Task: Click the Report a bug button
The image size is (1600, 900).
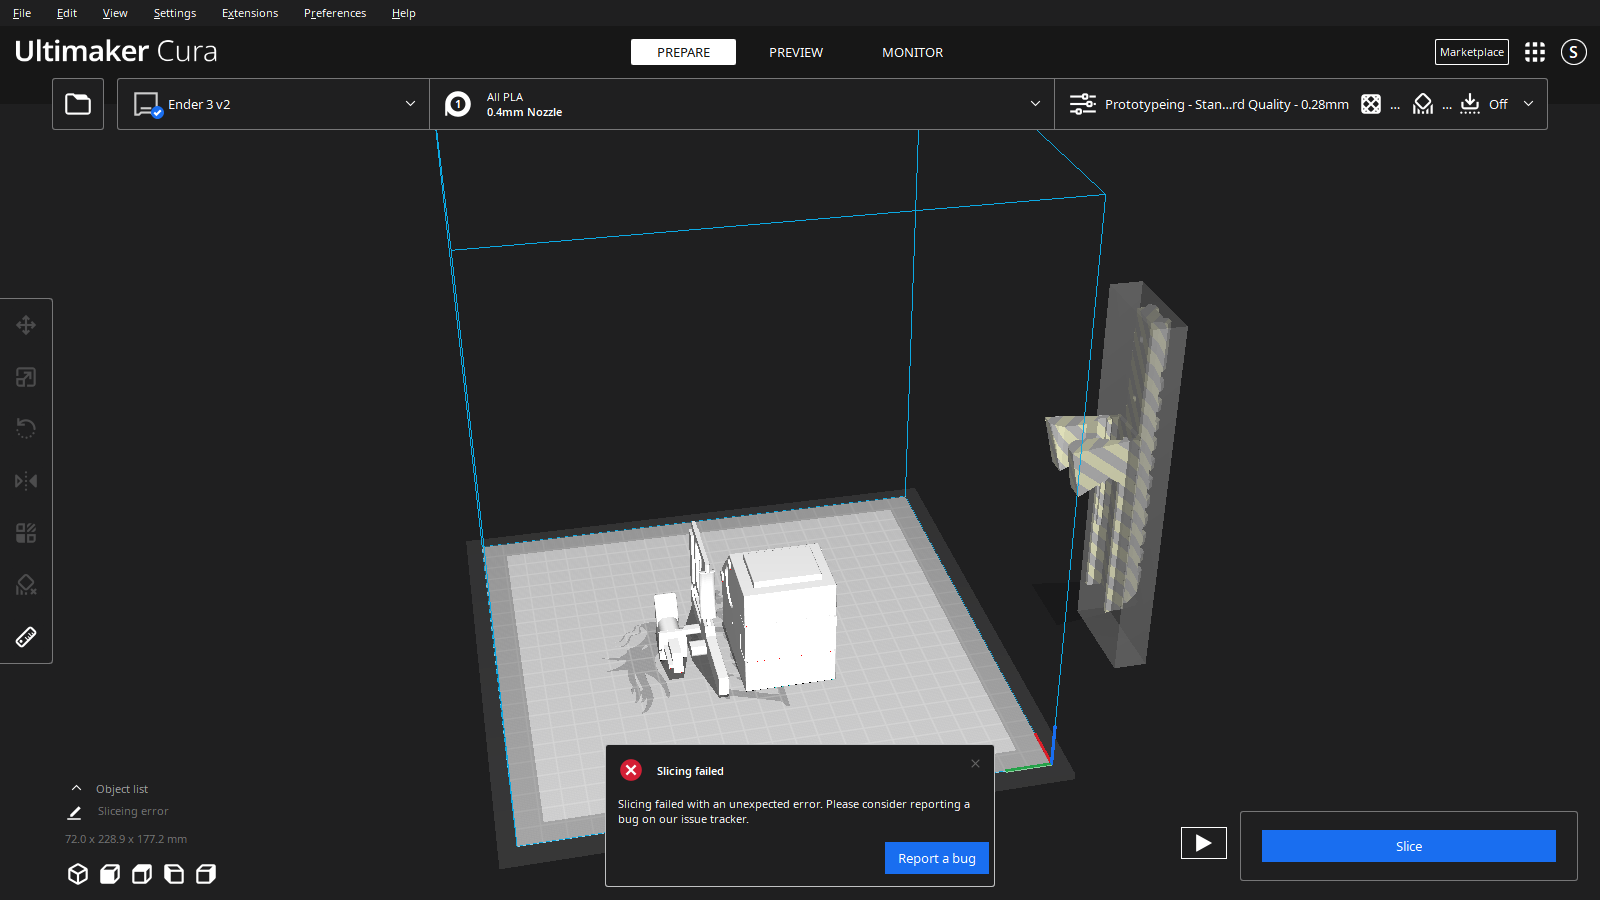Action: [937, 858]
